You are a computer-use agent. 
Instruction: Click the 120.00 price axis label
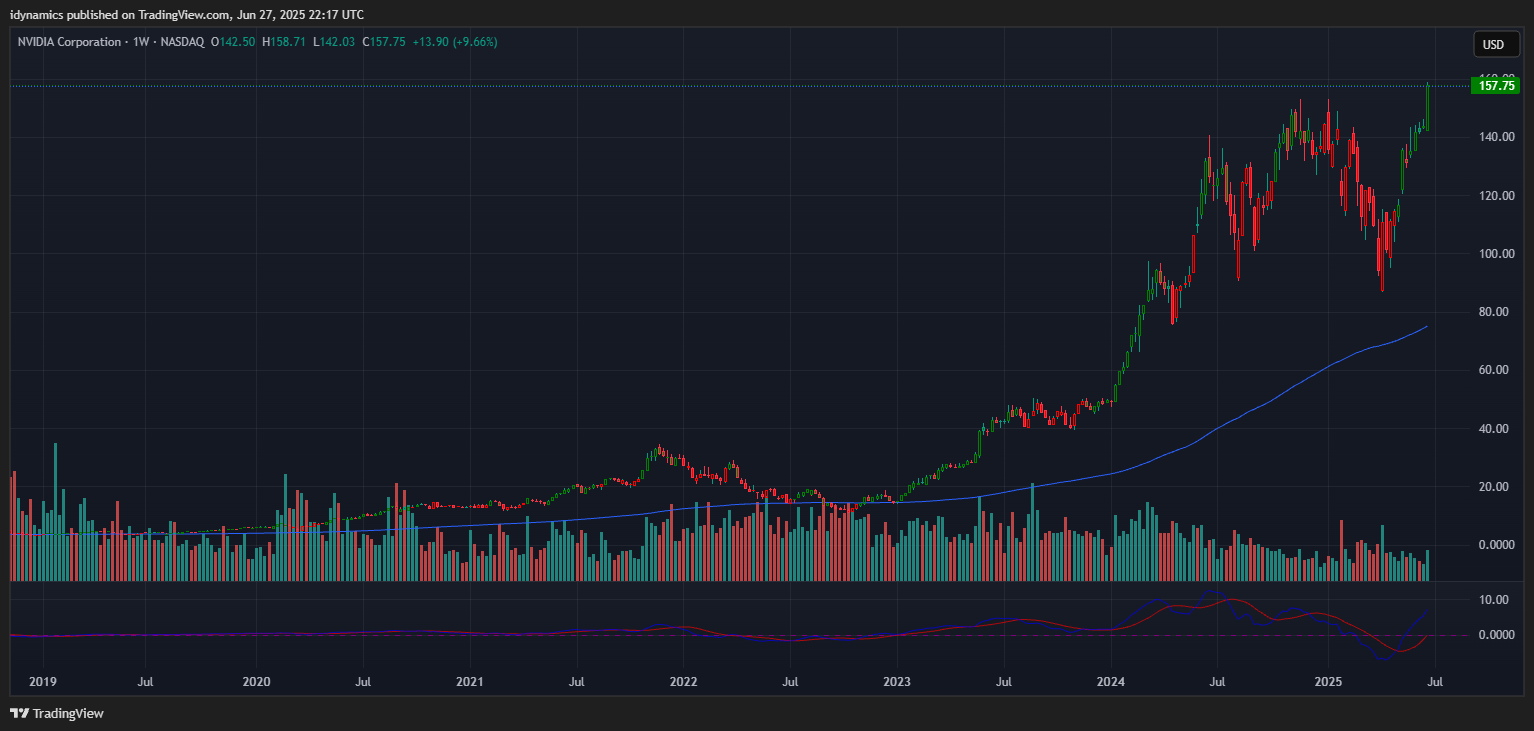[x=1496, y=196]
